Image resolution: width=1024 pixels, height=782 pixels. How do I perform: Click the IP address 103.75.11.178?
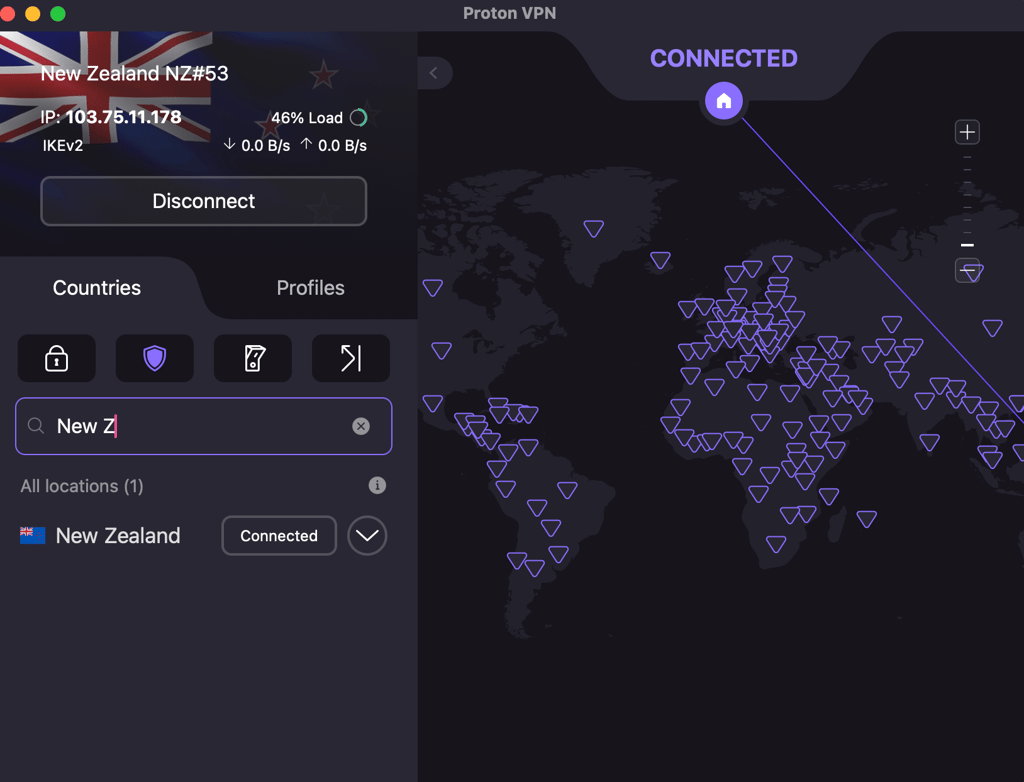[x=123, y=117]
